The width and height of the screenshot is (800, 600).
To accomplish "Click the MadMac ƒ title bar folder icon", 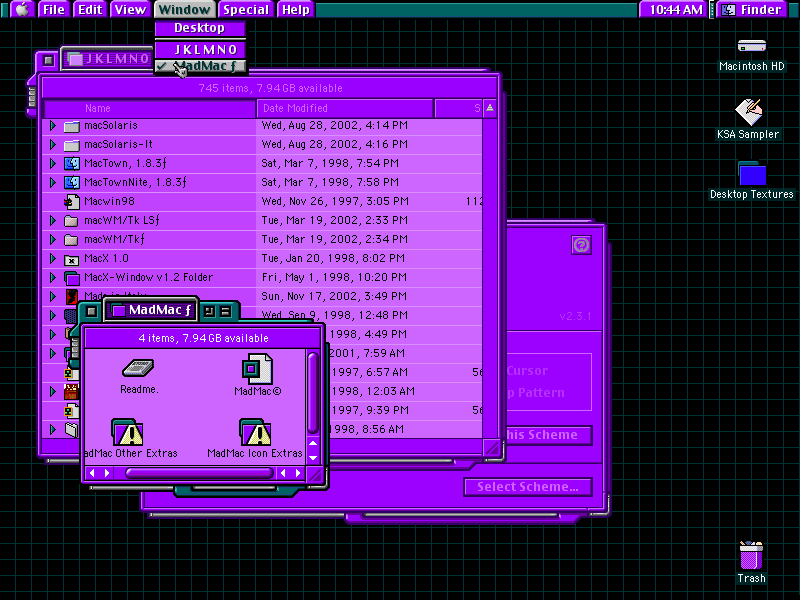I will [119, 310].
